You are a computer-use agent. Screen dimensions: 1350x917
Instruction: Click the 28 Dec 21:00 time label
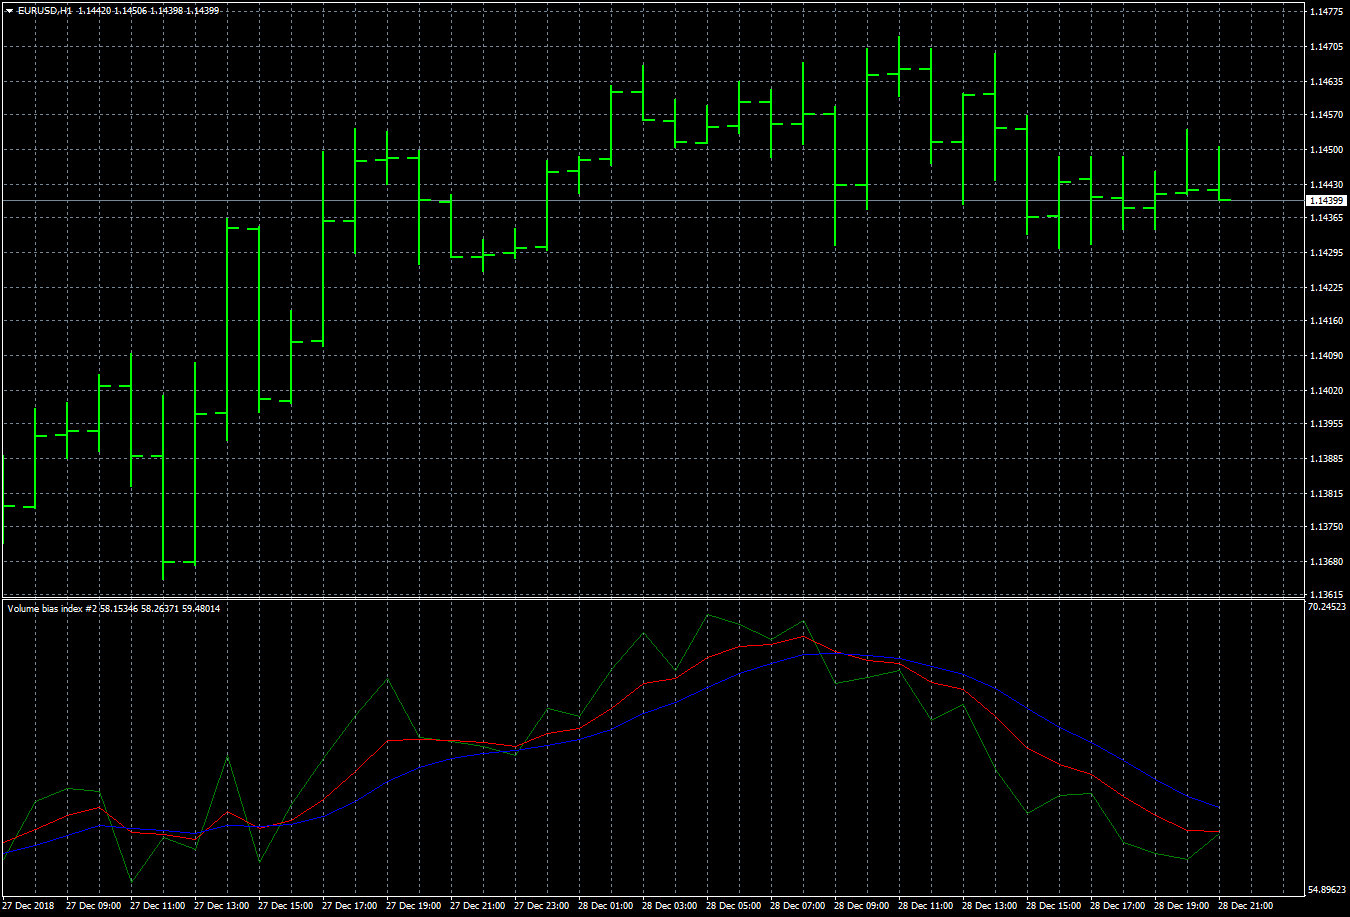click(1245, 906)
